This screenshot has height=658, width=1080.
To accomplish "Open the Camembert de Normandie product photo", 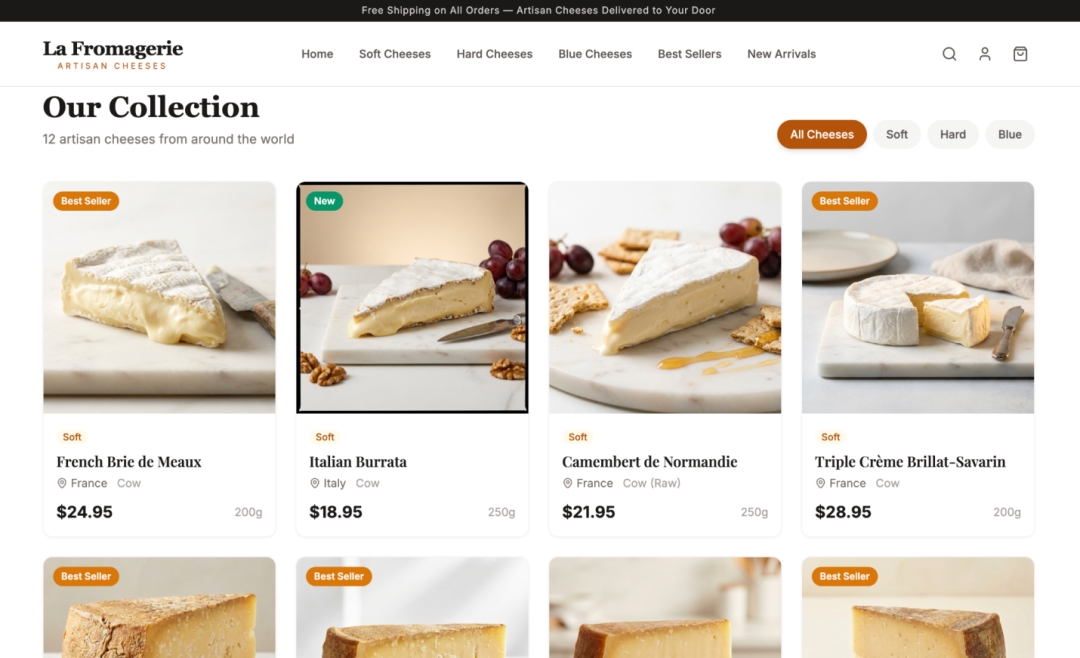I will pos(665,298).
